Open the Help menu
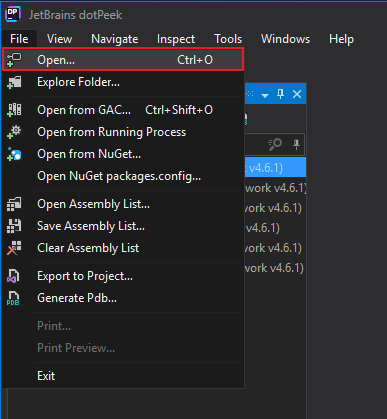Image resolution: width=387 pixels, height=419 pixels. [x=341, y=39]
